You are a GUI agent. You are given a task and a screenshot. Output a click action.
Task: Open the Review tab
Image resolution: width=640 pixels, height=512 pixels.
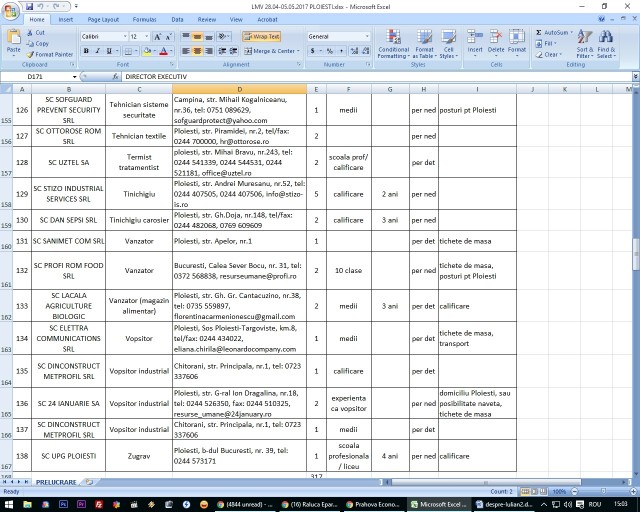point(207,20)
